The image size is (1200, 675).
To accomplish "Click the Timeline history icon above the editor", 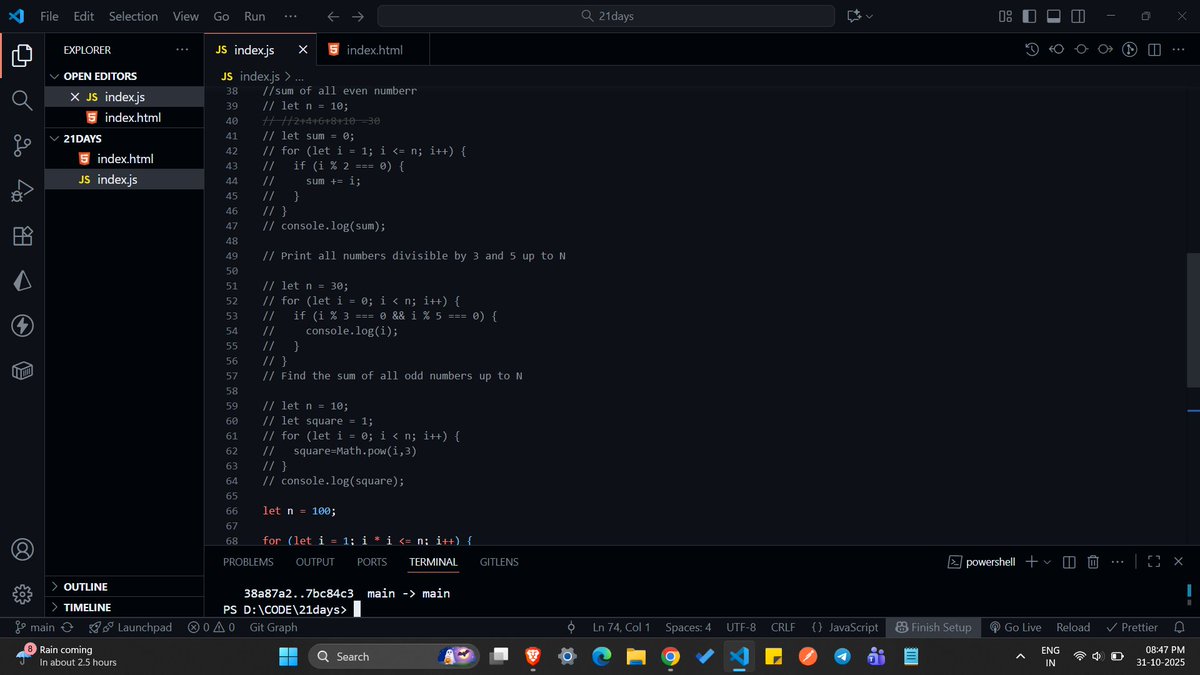I will click(1032, 48).
